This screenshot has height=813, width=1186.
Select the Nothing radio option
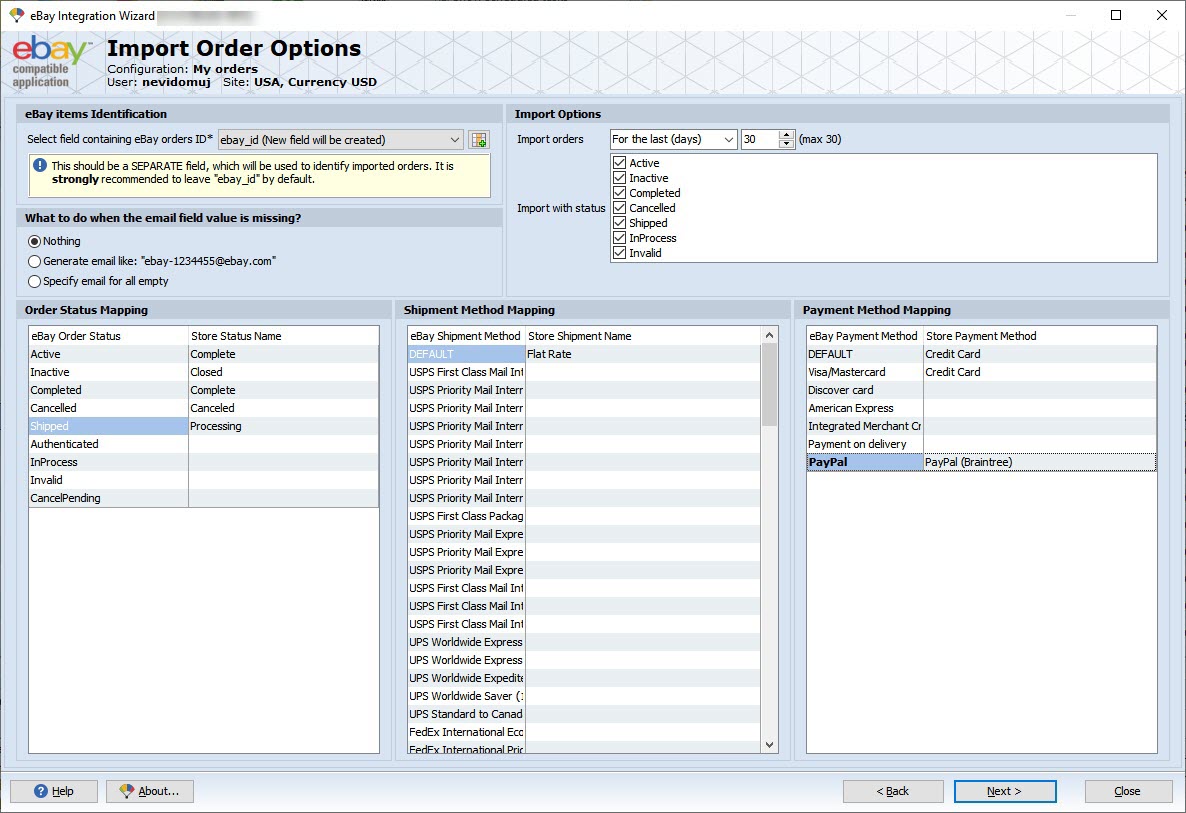point(34,241)
